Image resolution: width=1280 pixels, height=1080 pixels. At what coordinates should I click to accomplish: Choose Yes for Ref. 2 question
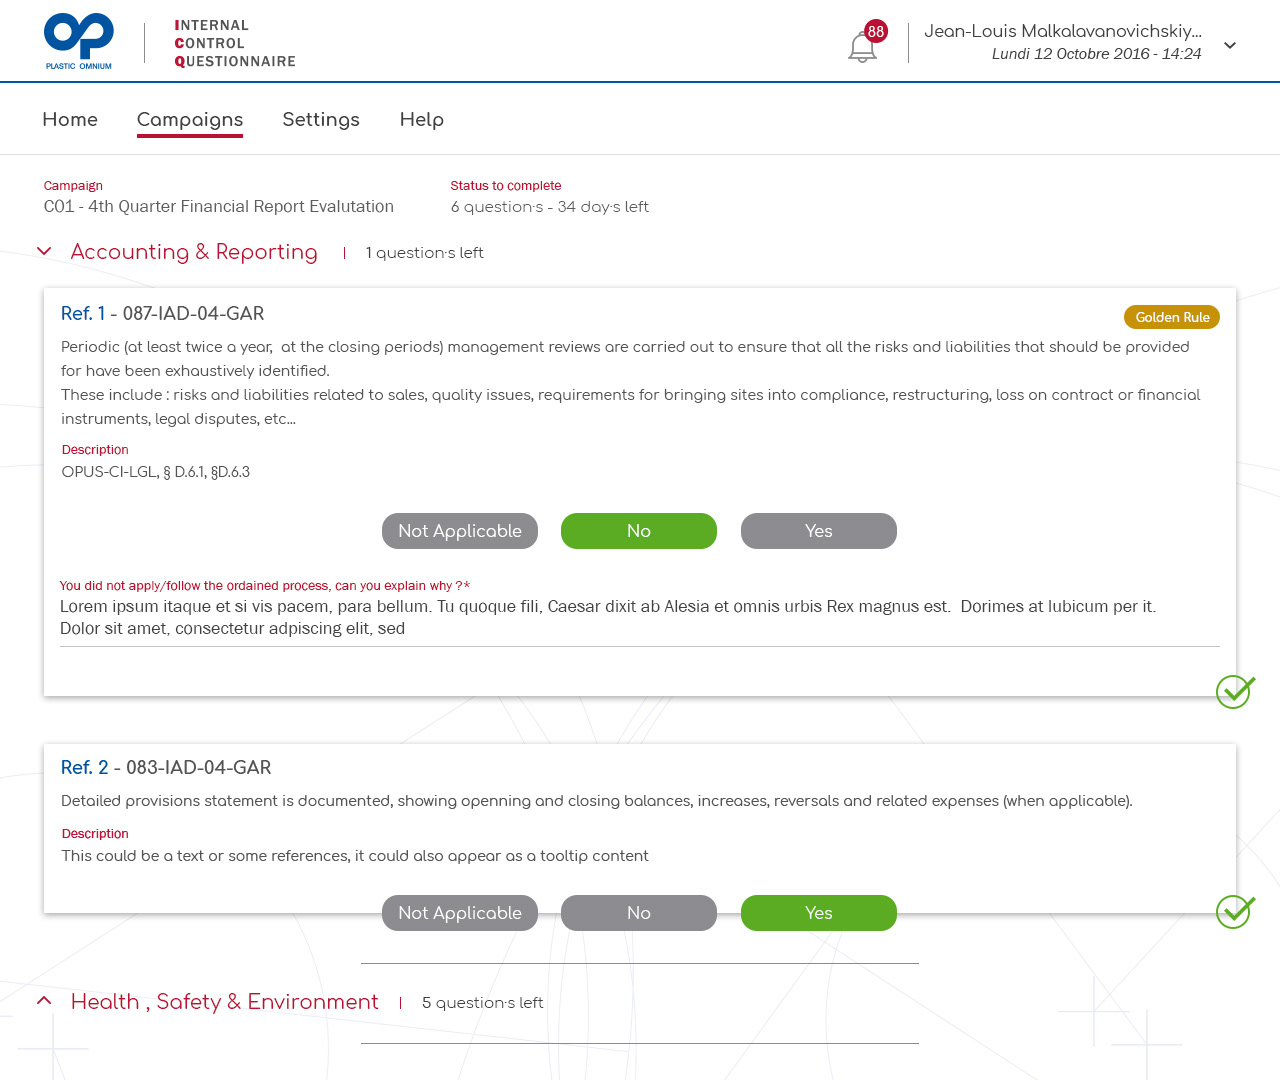click(x=819, y=913)
